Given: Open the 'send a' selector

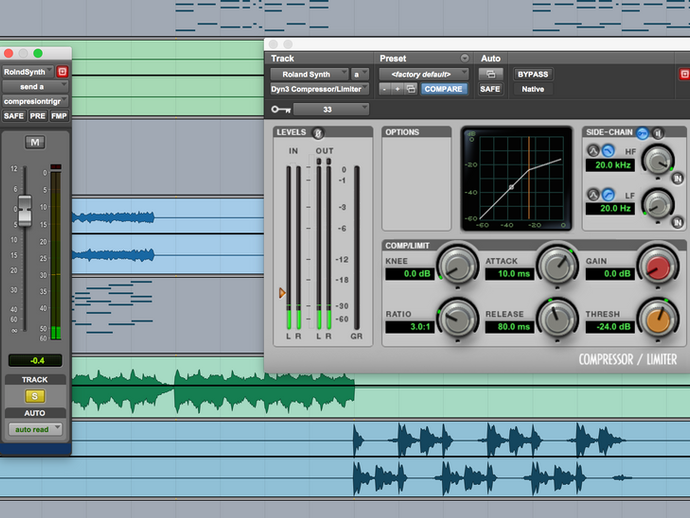Looking at the screenshot, I should 35,87.
